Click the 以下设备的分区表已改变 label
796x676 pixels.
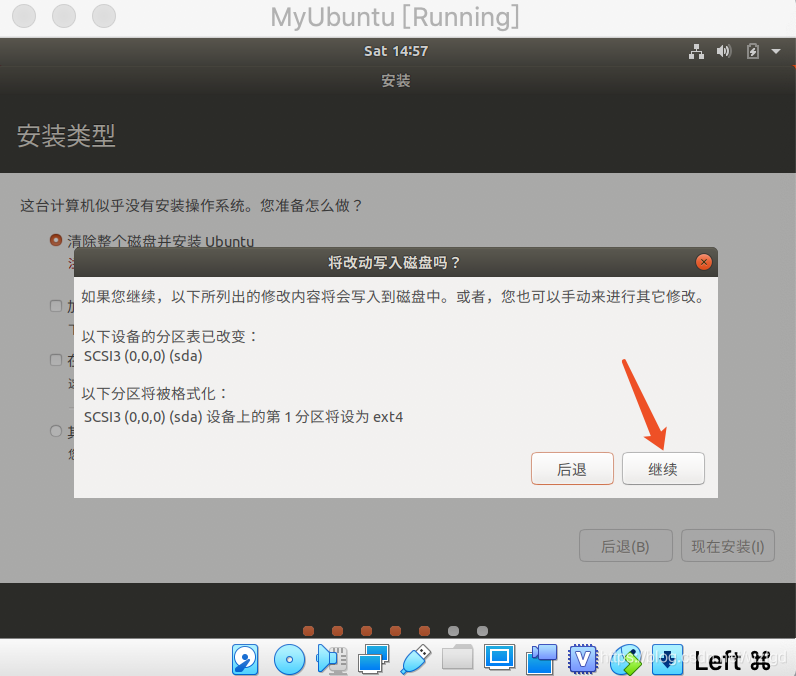[x=170, y=336]
